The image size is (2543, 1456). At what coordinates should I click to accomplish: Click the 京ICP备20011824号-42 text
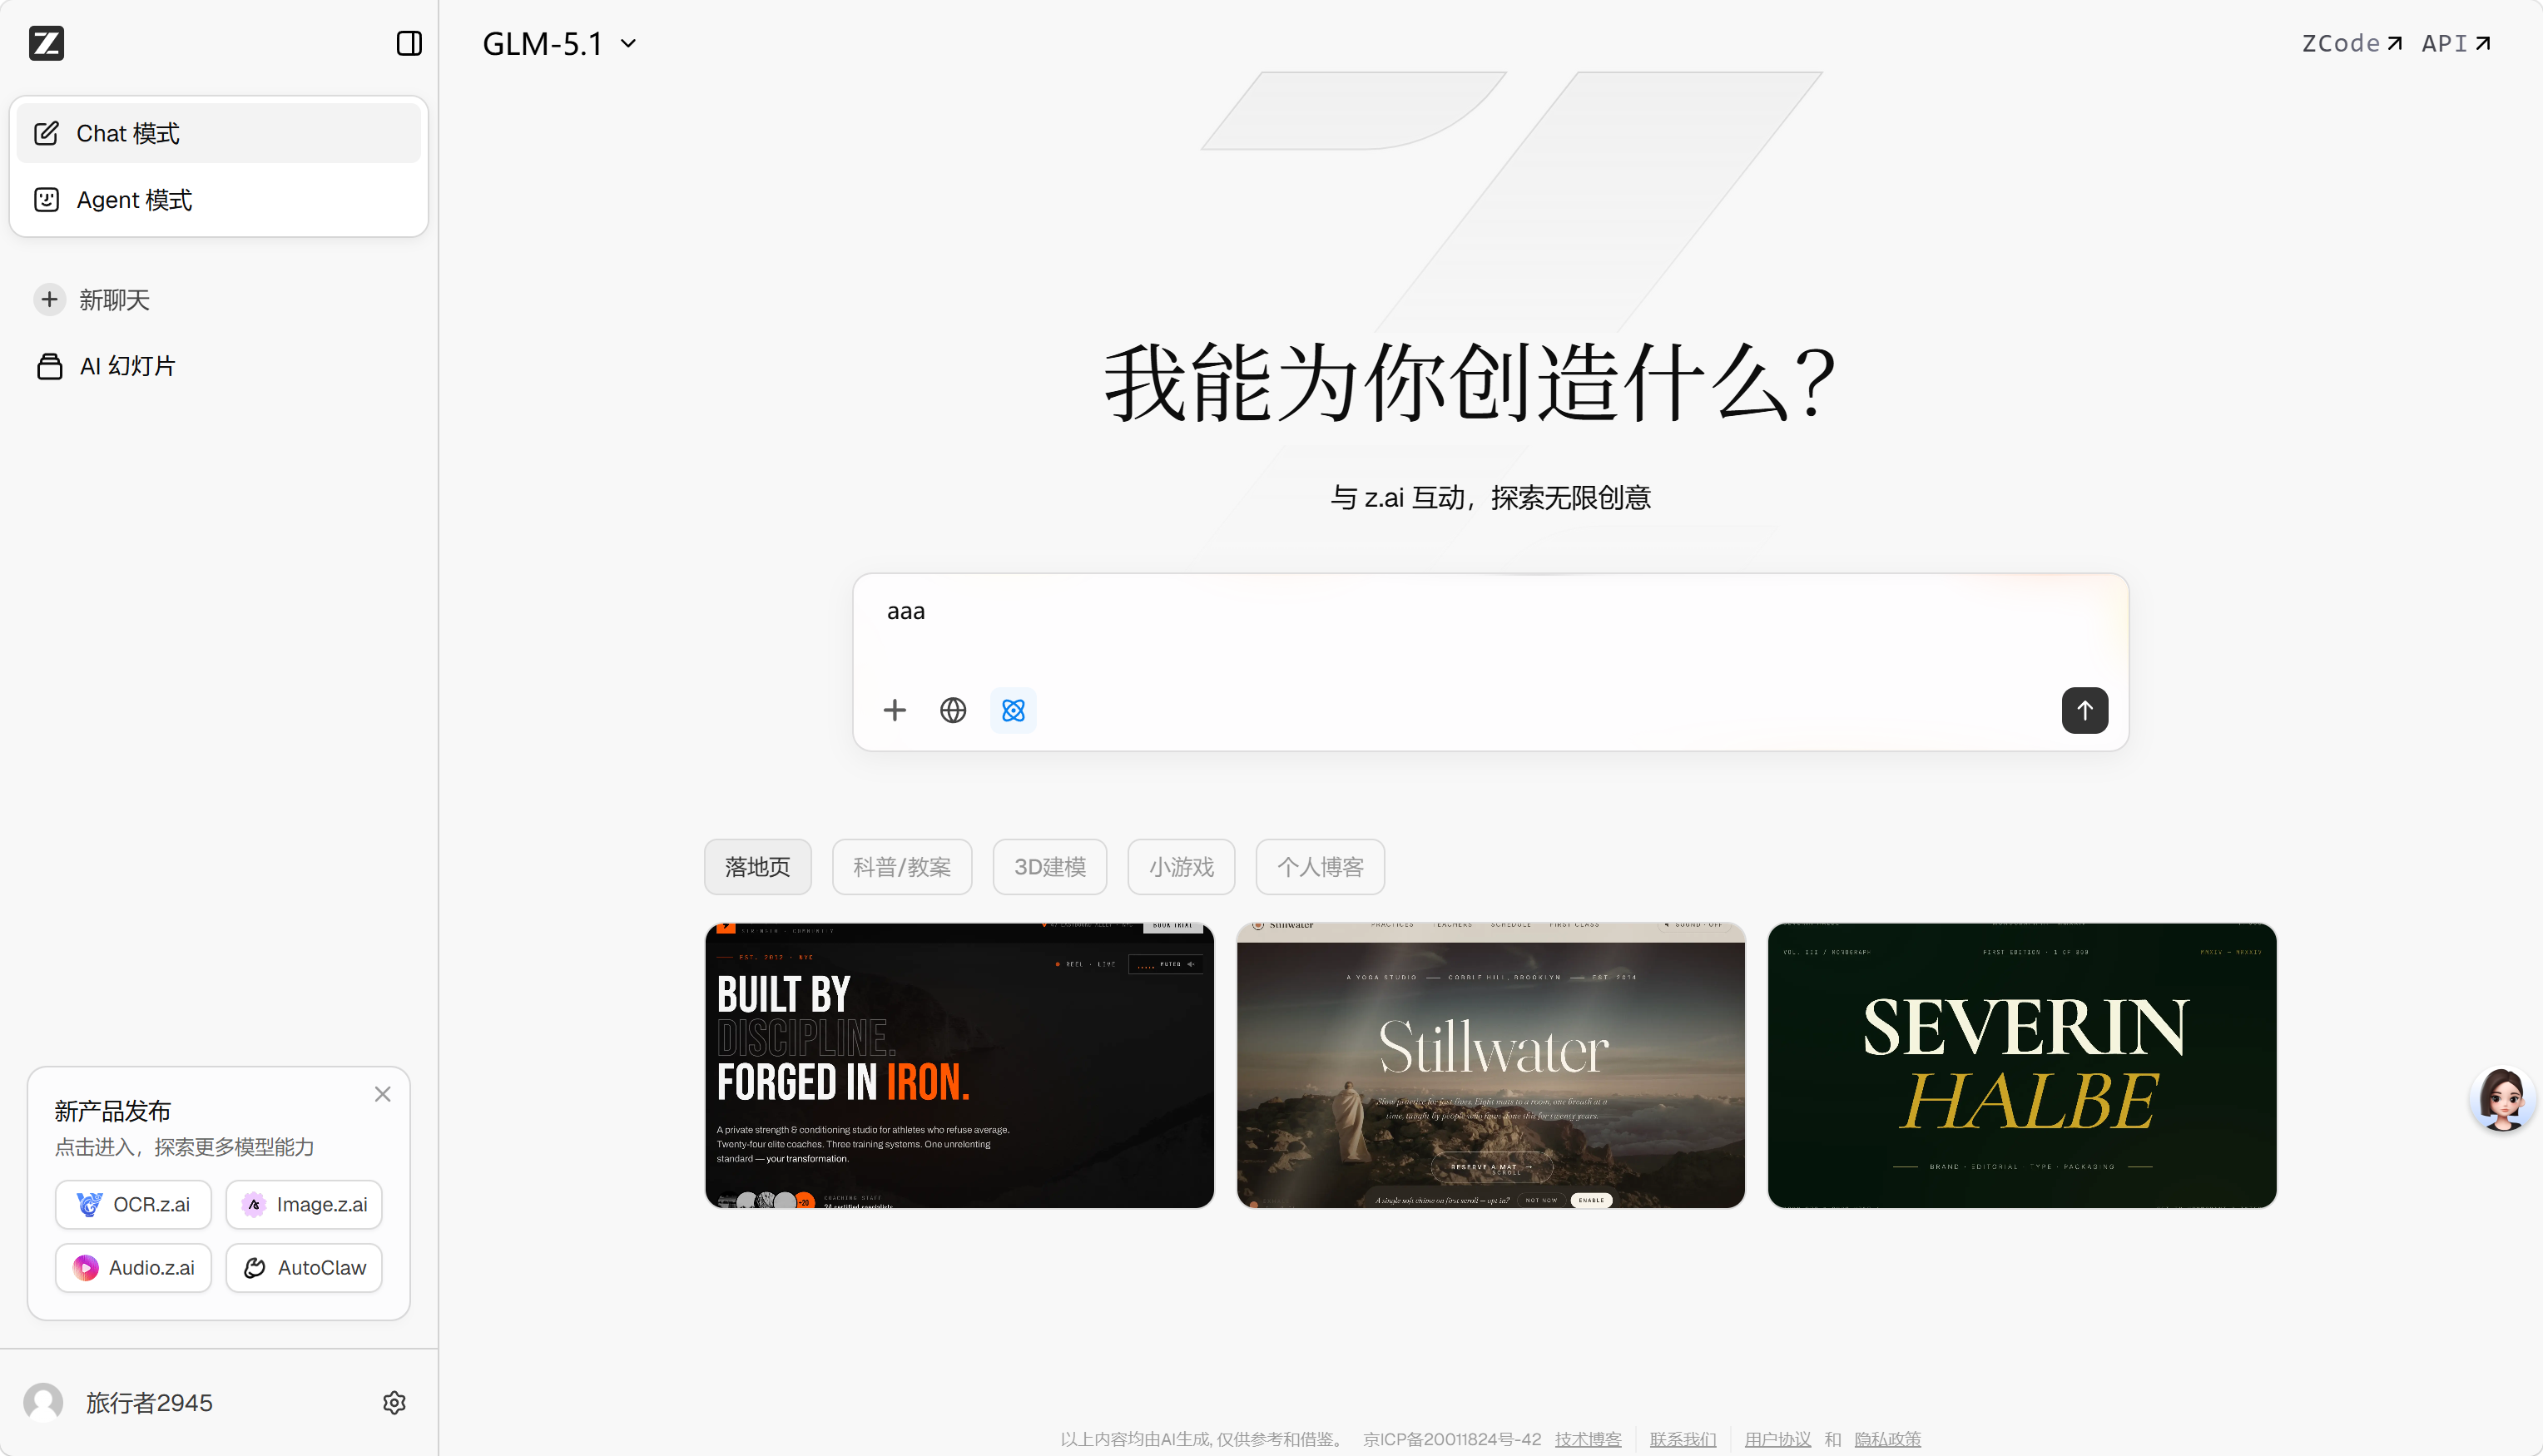(1452, 1439)
